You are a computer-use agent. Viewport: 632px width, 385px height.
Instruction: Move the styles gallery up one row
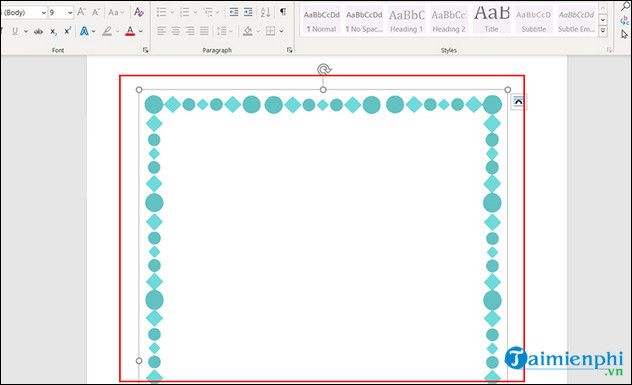(x=603, y=8)
